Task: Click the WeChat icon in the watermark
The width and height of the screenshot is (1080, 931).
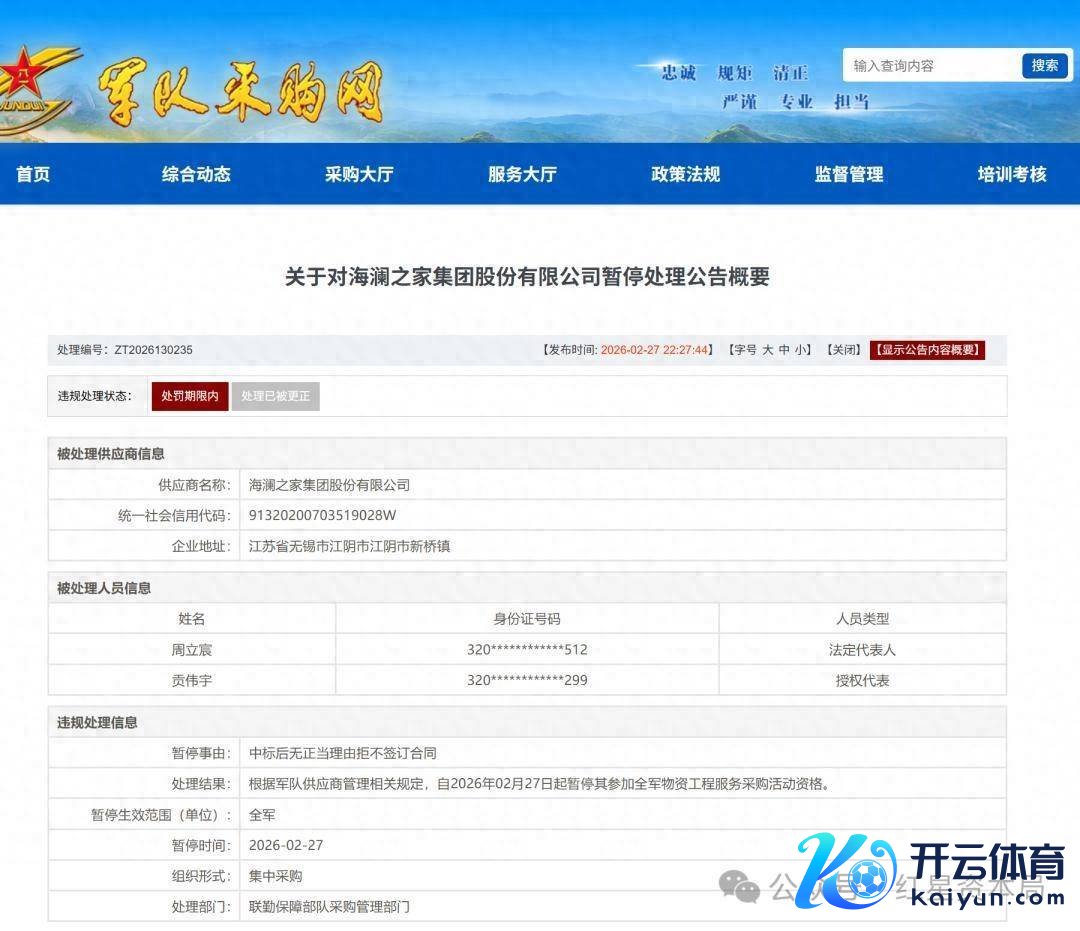Action: coord(741,886)
